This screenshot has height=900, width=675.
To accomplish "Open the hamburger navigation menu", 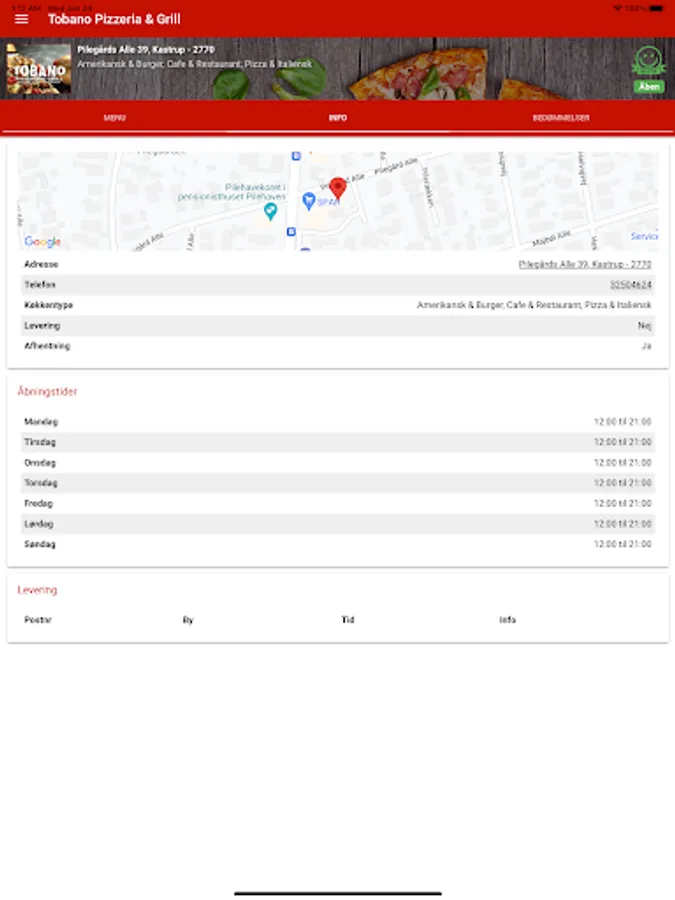I will click(x=21, y=19).
